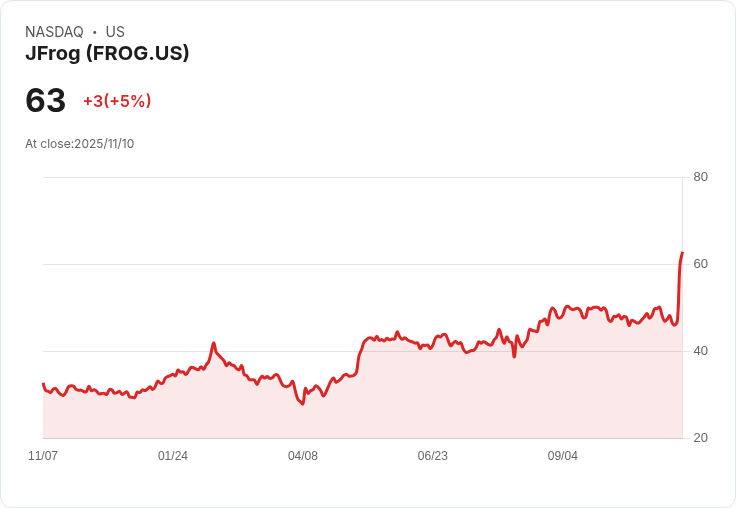Viewport: 736px width, 508px height.
Task: Click the JFrog (FROG.US) stock title
Action: tap(107, 54)
